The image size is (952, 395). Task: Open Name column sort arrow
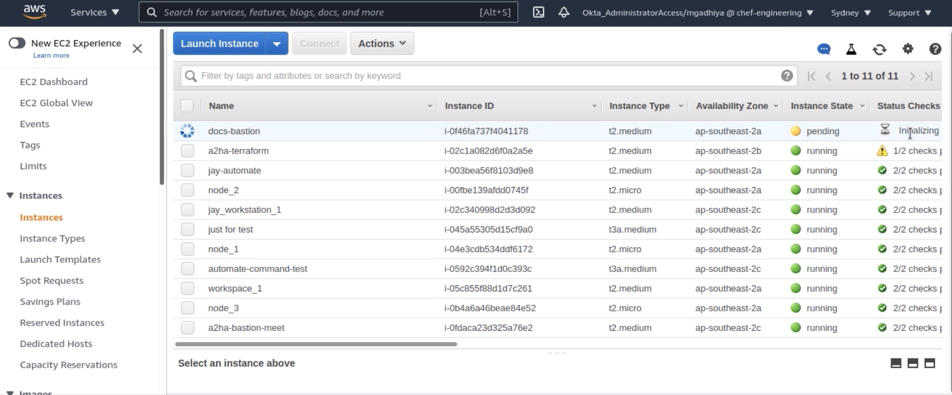pos(430,106)
